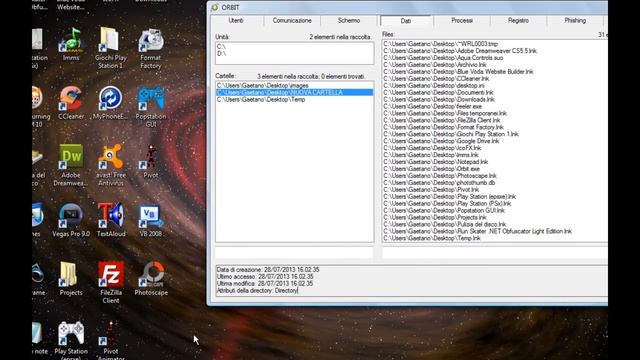Select IcoFX.lnk file entry

pos(432,148)
